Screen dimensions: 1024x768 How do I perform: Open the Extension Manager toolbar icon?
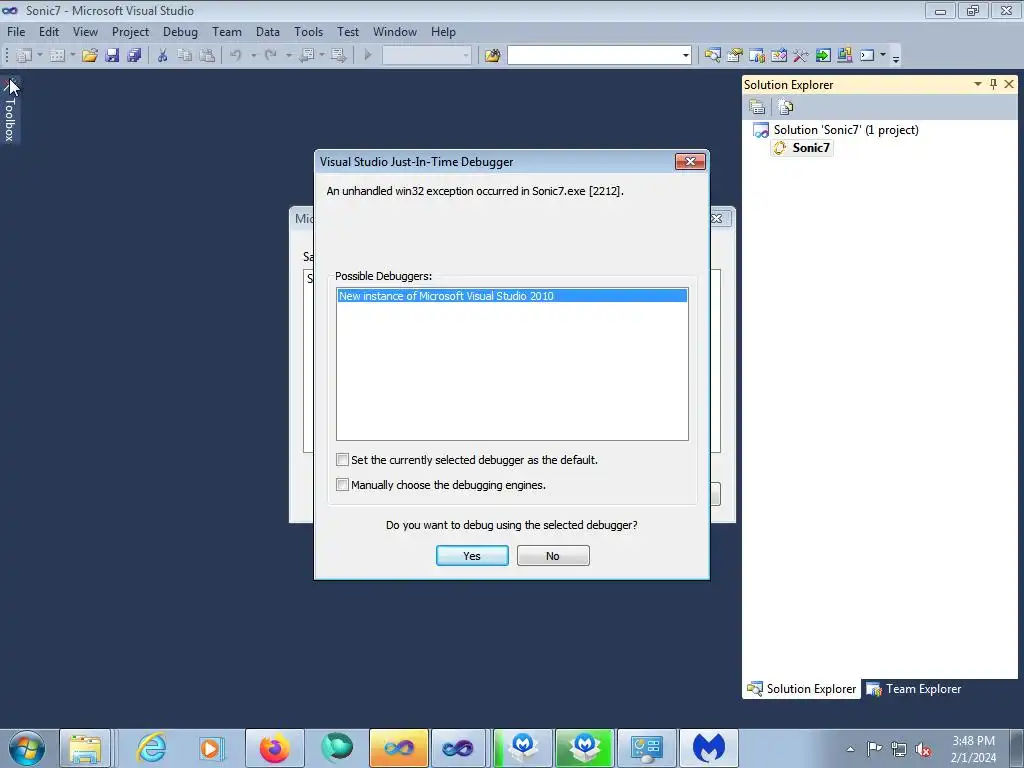(844, 56)
